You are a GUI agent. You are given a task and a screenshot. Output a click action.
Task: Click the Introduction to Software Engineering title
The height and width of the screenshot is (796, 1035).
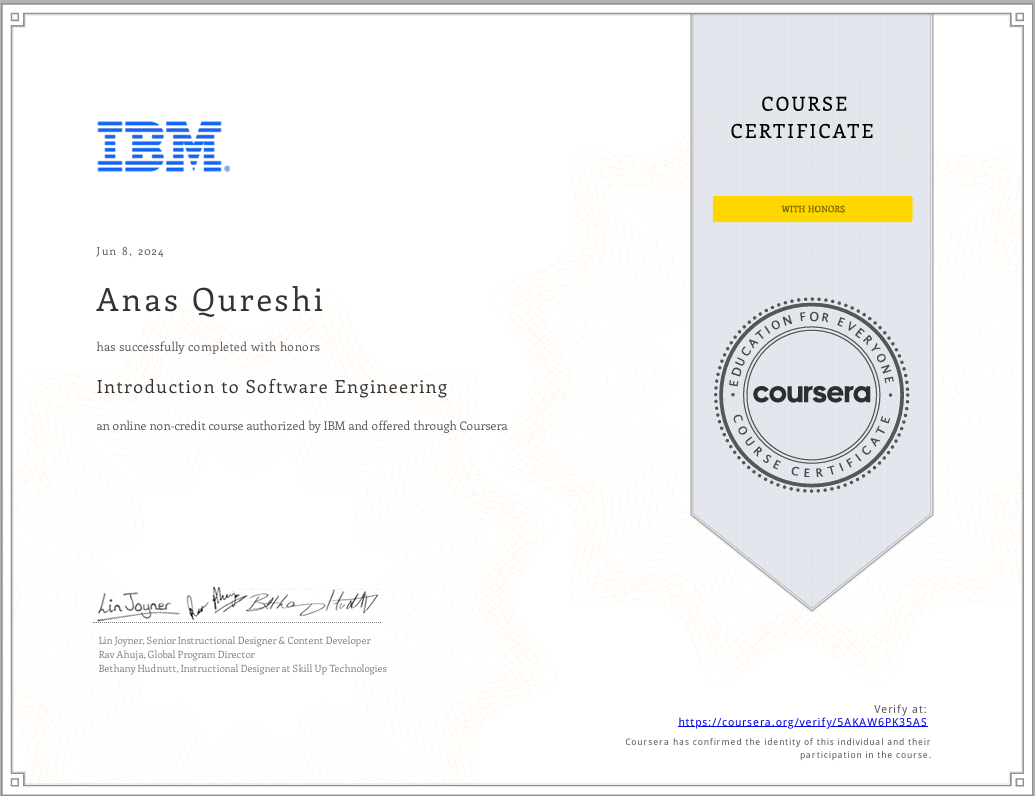(x=271, y=387)
